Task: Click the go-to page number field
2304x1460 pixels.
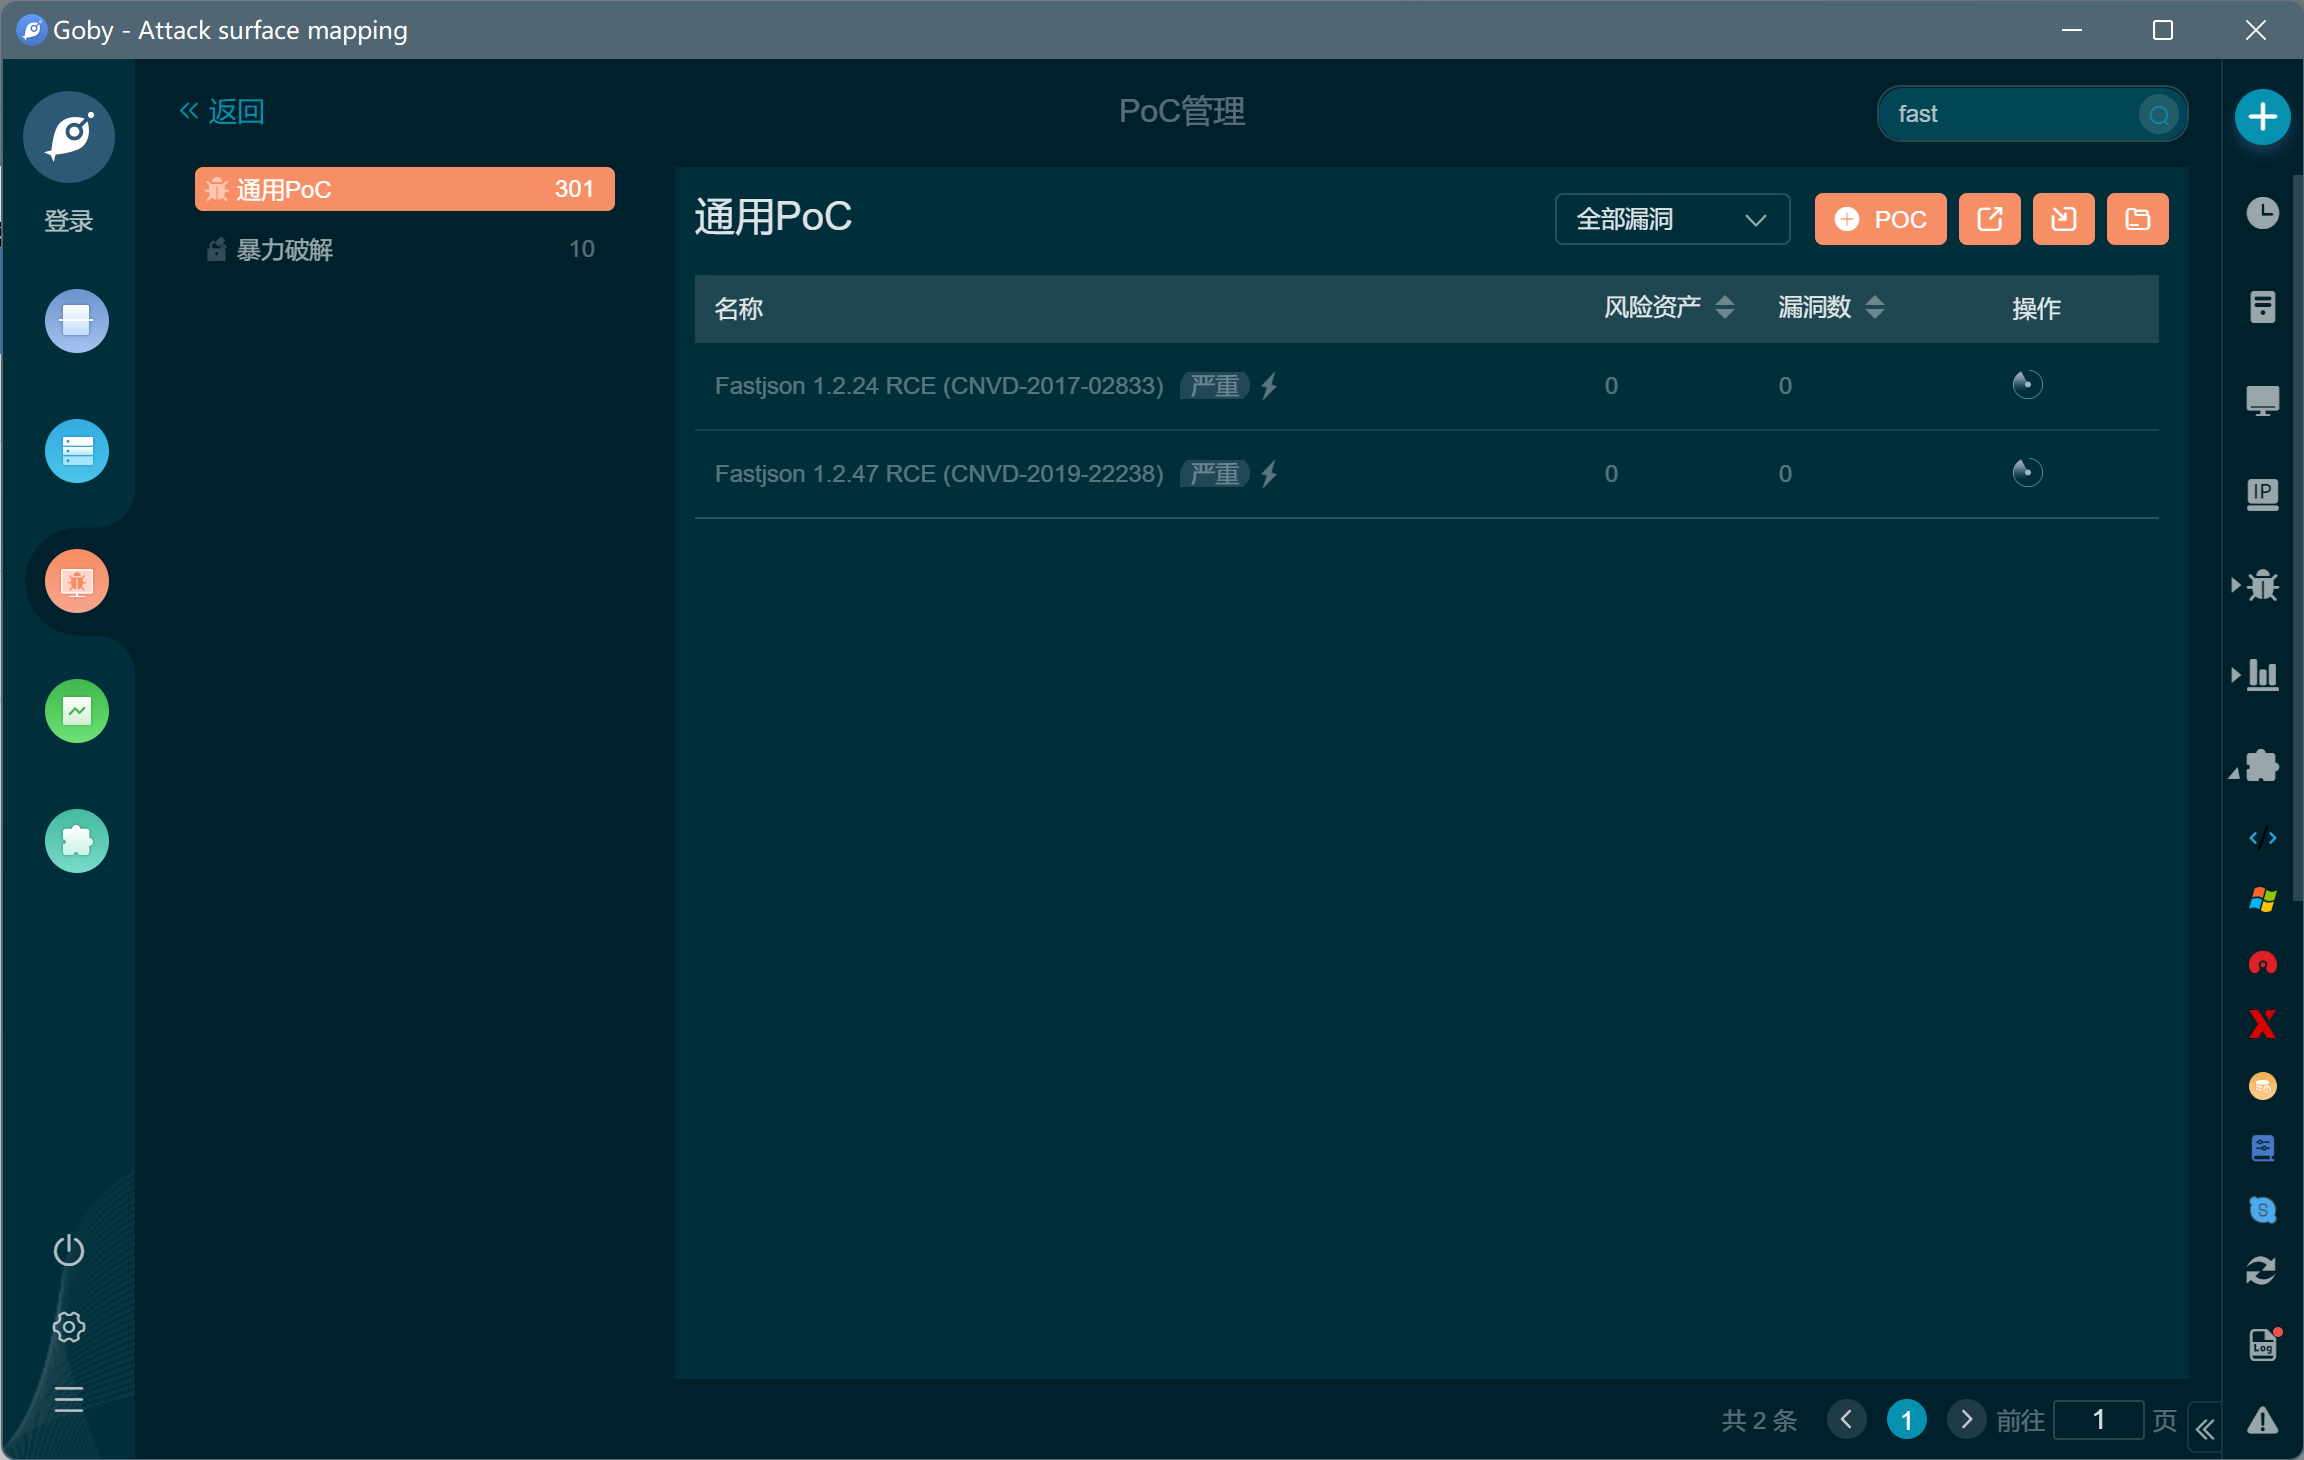Action: 2099,1420
